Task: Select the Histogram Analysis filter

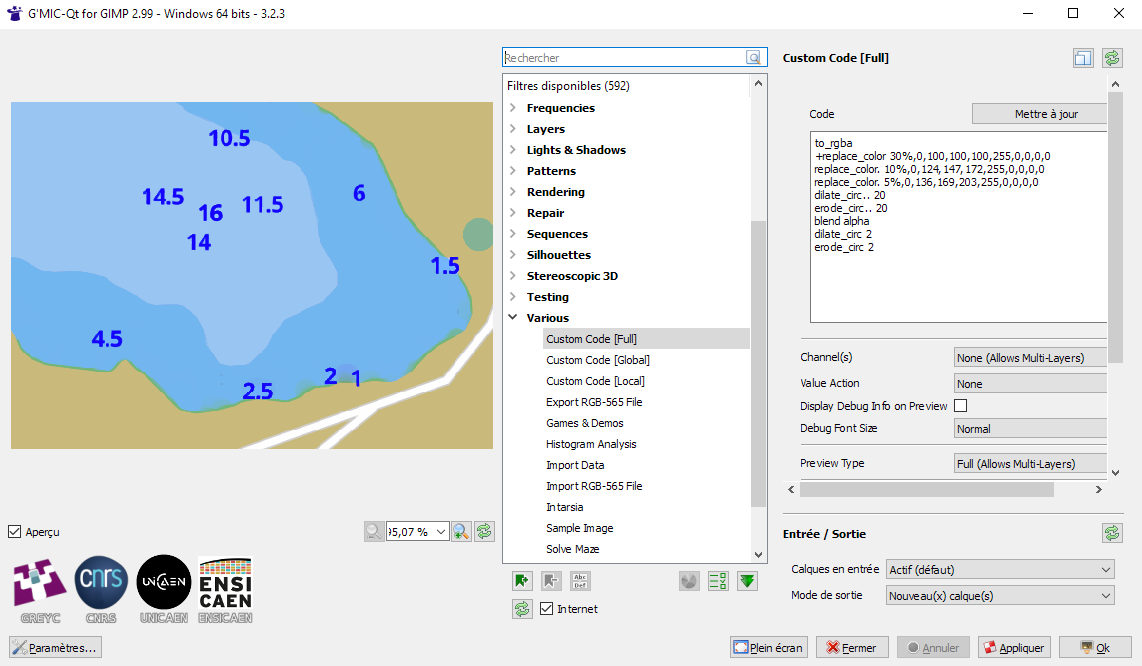Action: 591,444
